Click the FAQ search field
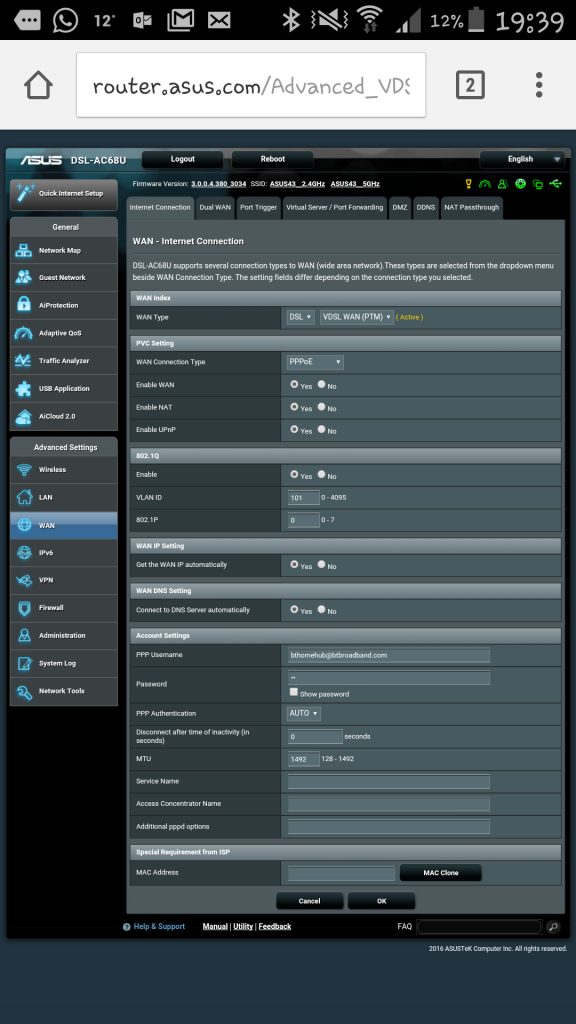Screen dimensions: 576x1024 pyautogui.click(x=479, y=927)
